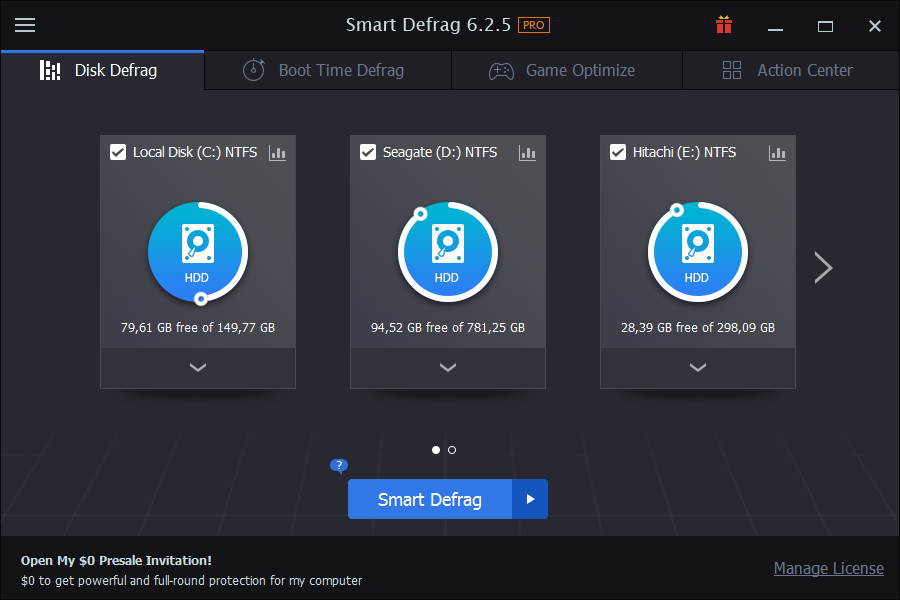Click the Local Disk (C:) NTFS label

click(195, 152)
